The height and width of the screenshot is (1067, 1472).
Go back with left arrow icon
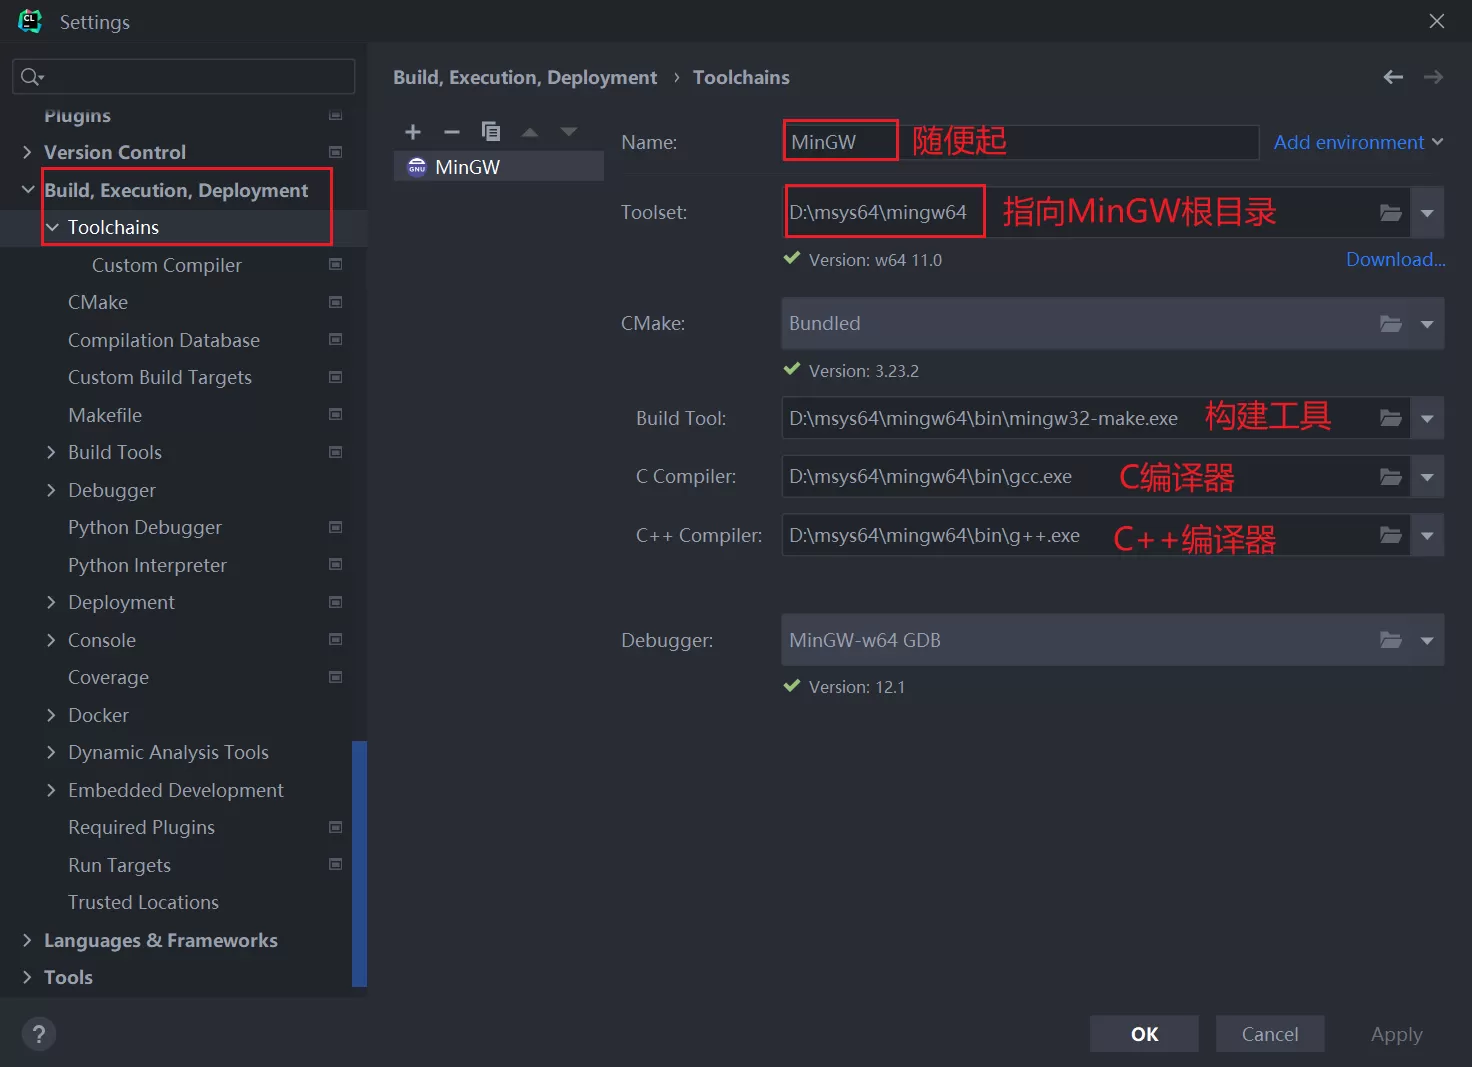pos(1393,77)
